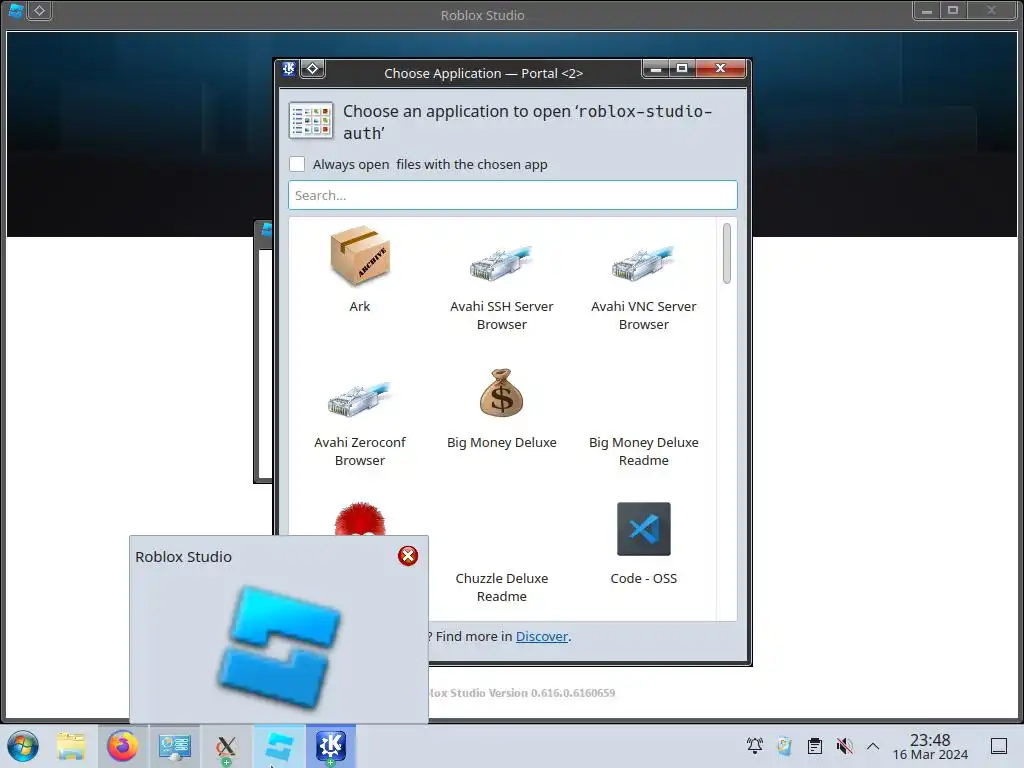Screen dimensions: 1024x768
Task: Open notifications bell in system tray
Action: [755, 746]
